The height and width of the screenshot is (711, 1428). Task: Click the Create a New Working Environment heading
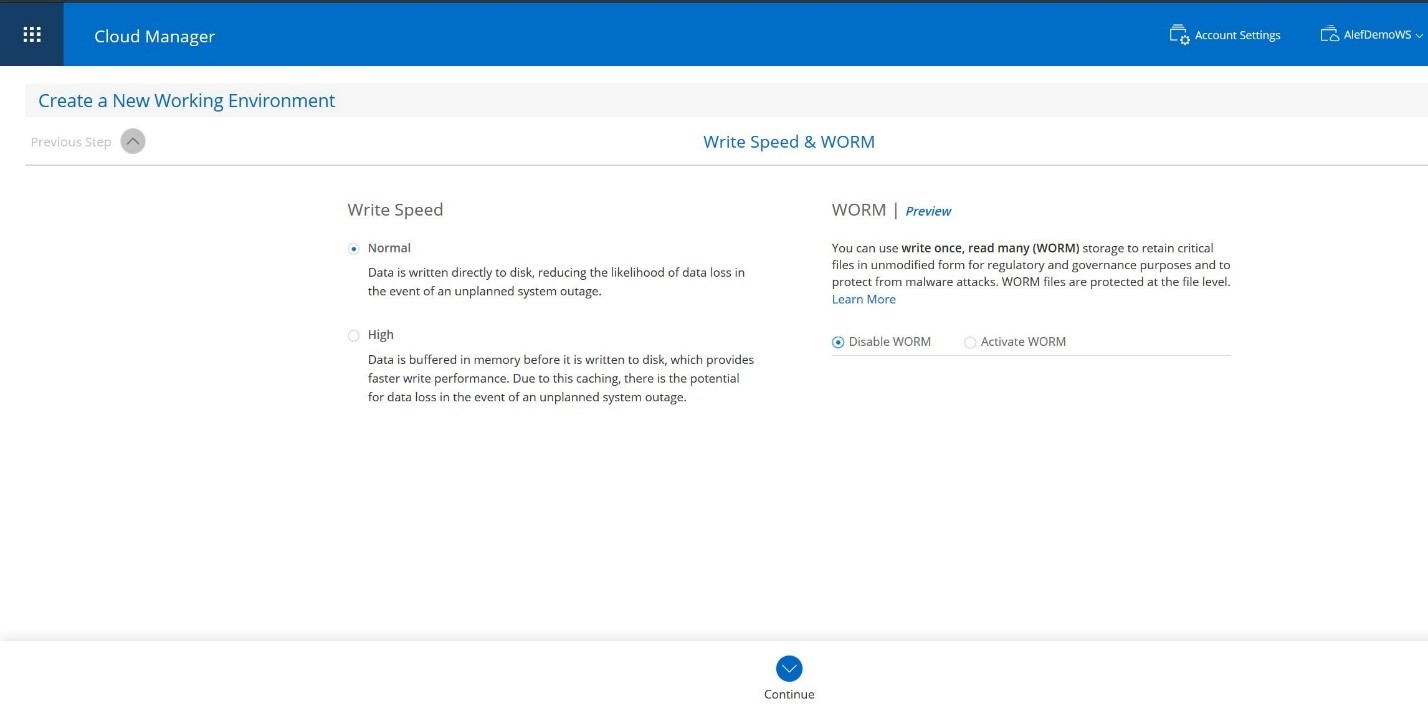pyautogui.click(x=187, y=100)
